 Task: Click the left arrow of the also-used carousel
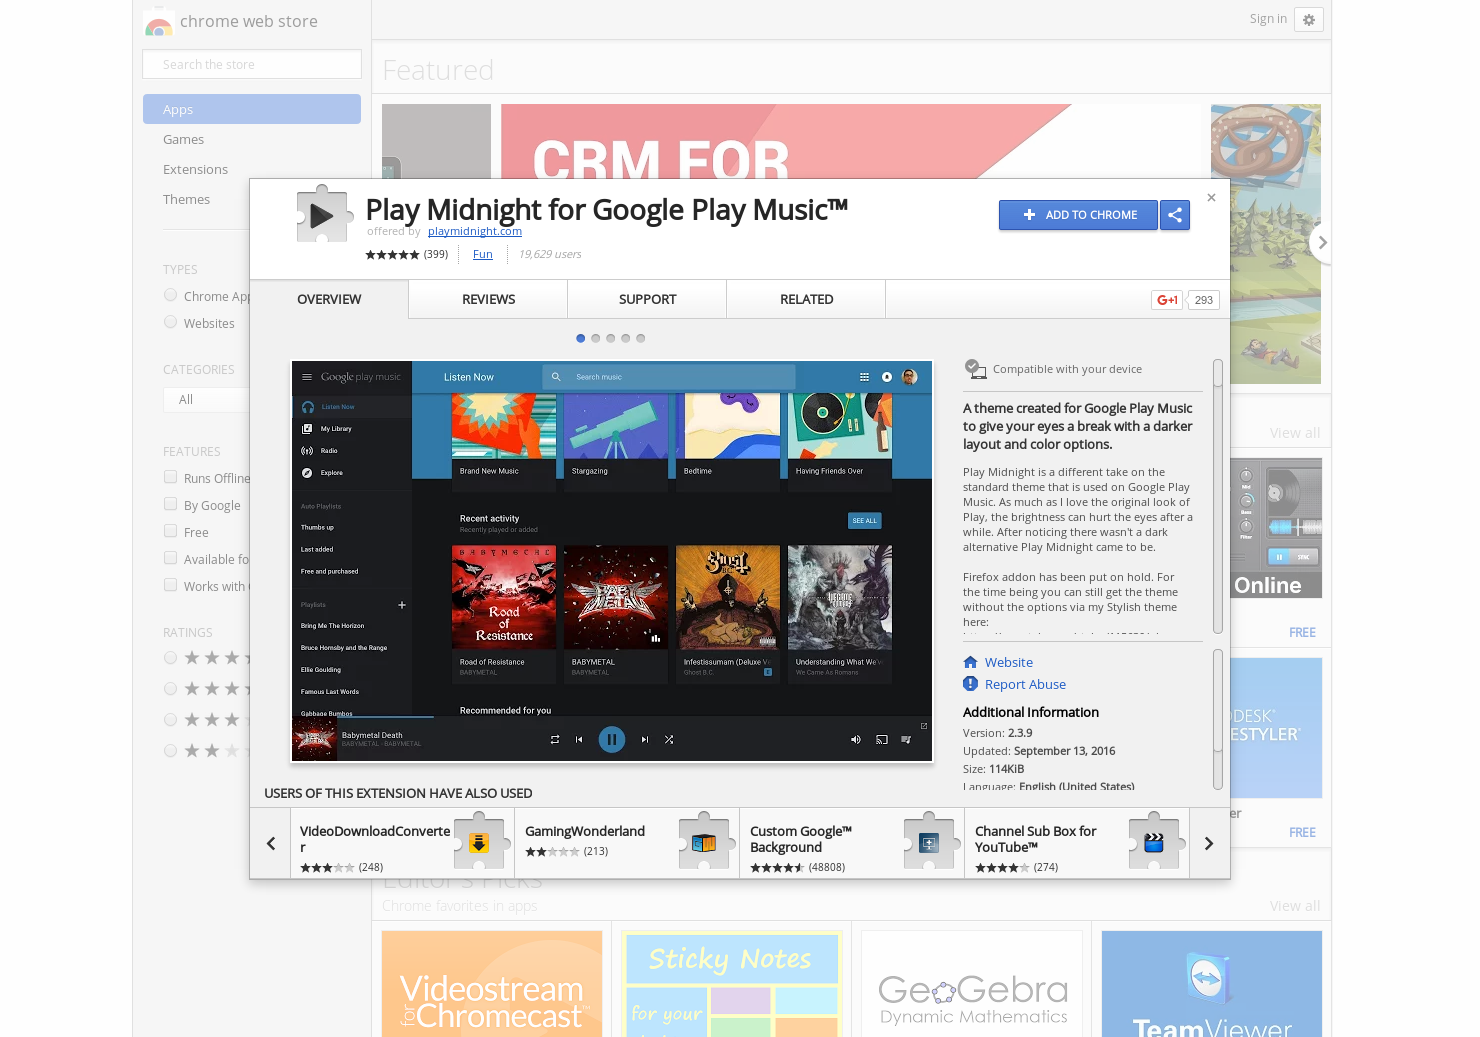270,843
